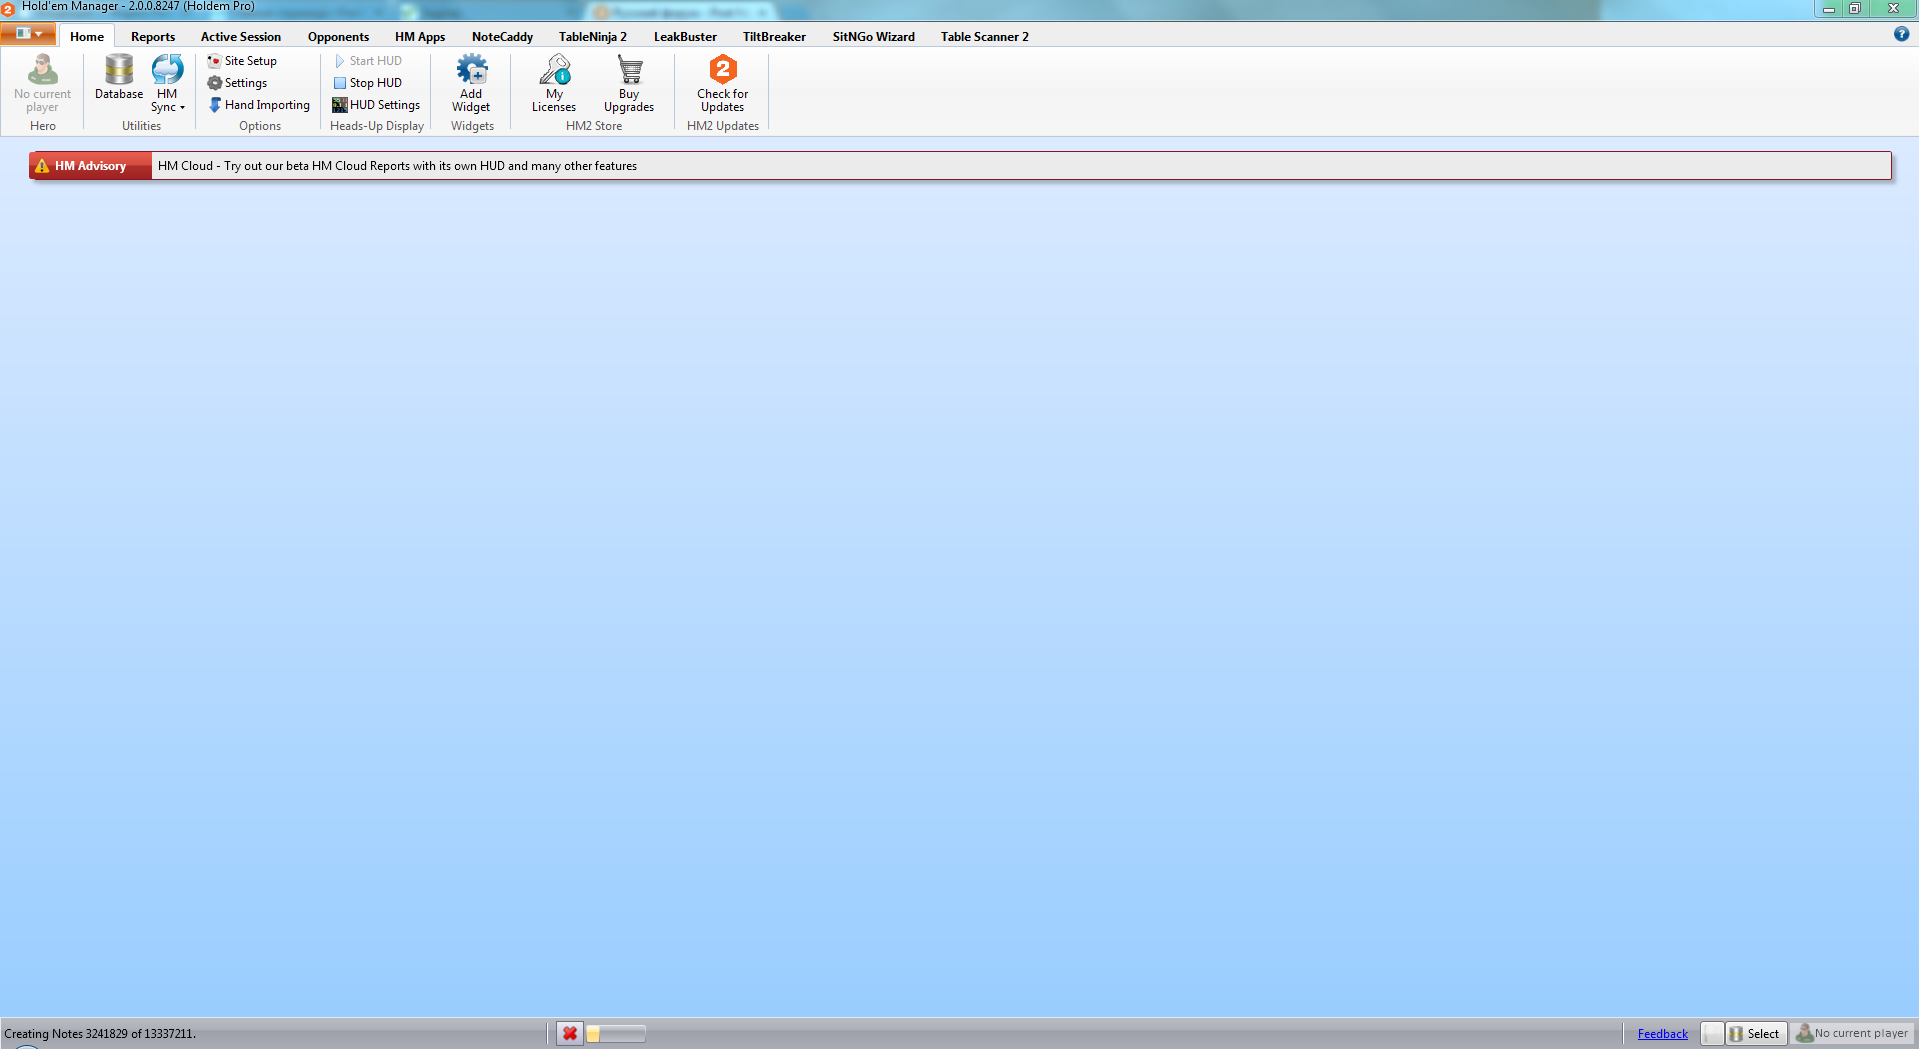Click the HM Sync icon
This screenshot has width=1919, height=1049.
[167, 70]
